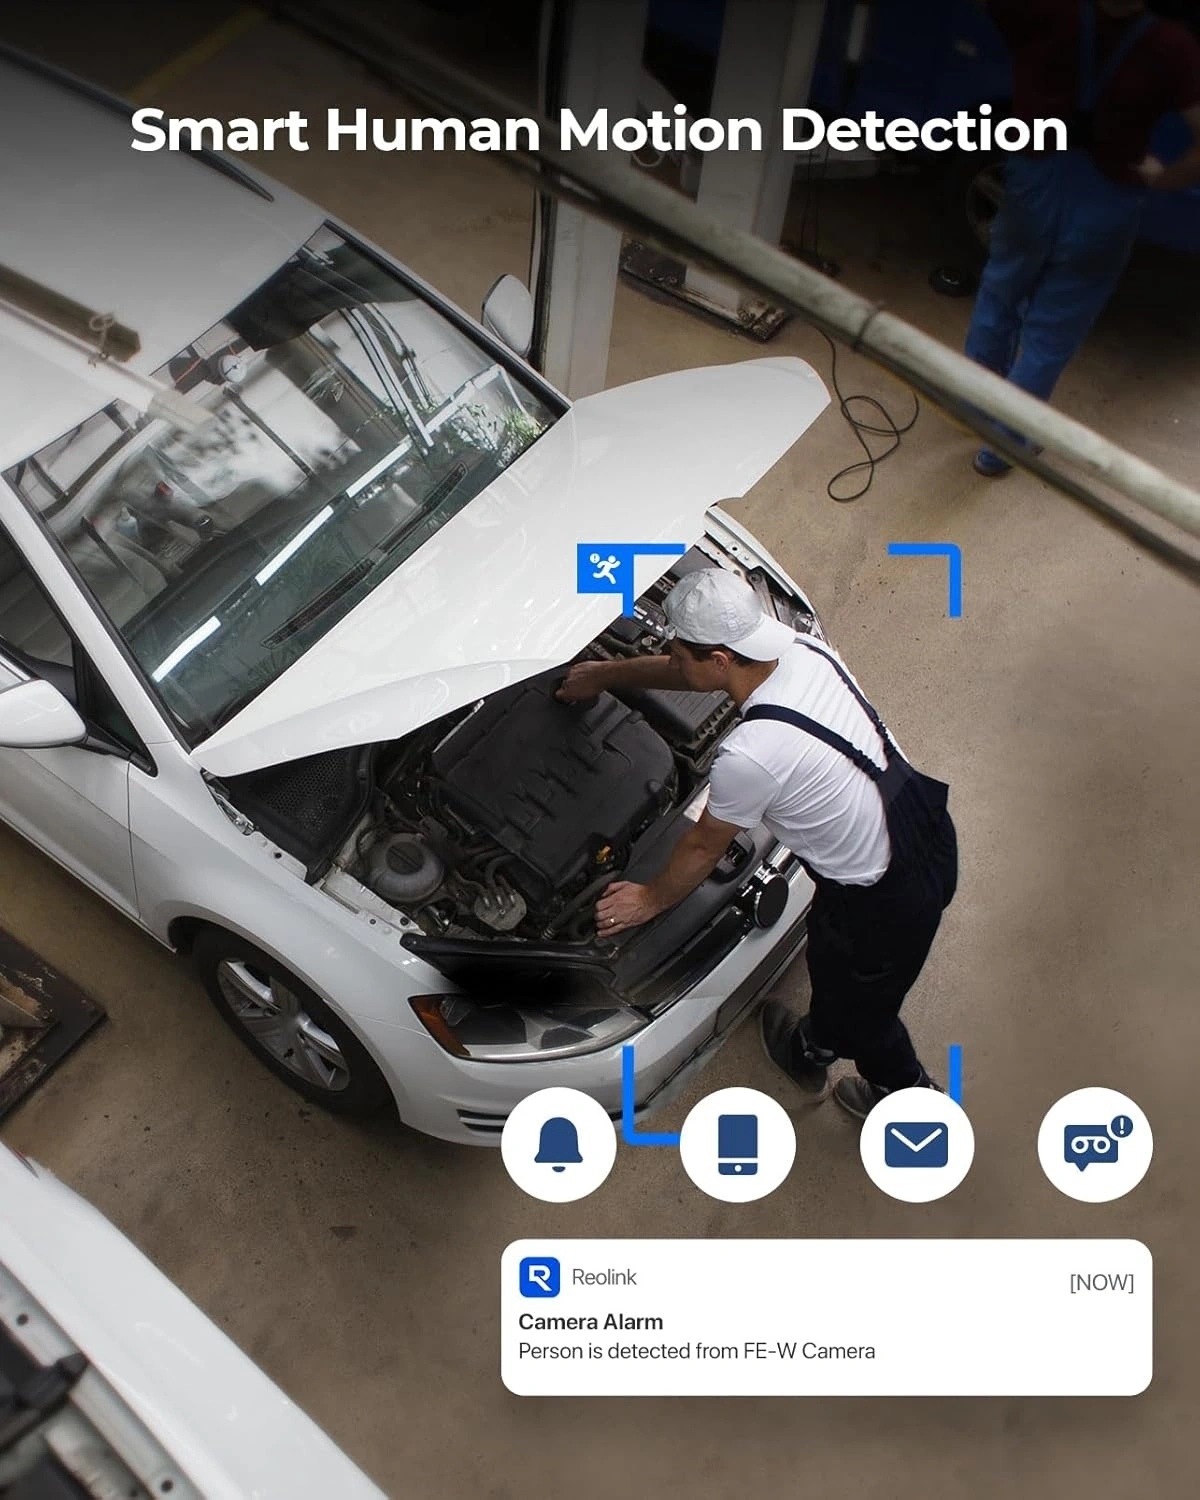Open the Camera Alarm notification title
Image resolution: width=1200 pixels, height=1500 pixels.
pyautogui.click(x=590, y=1321)
